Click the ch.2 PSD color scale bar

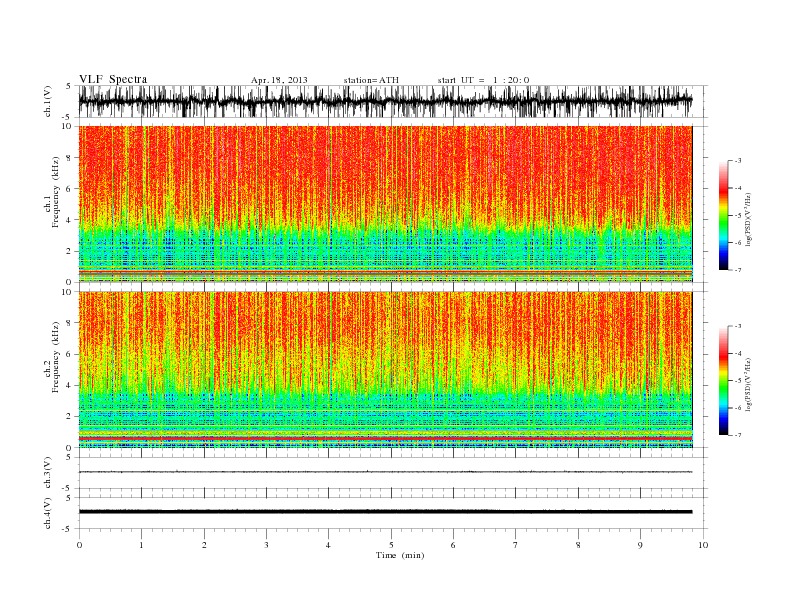[723, 380]
